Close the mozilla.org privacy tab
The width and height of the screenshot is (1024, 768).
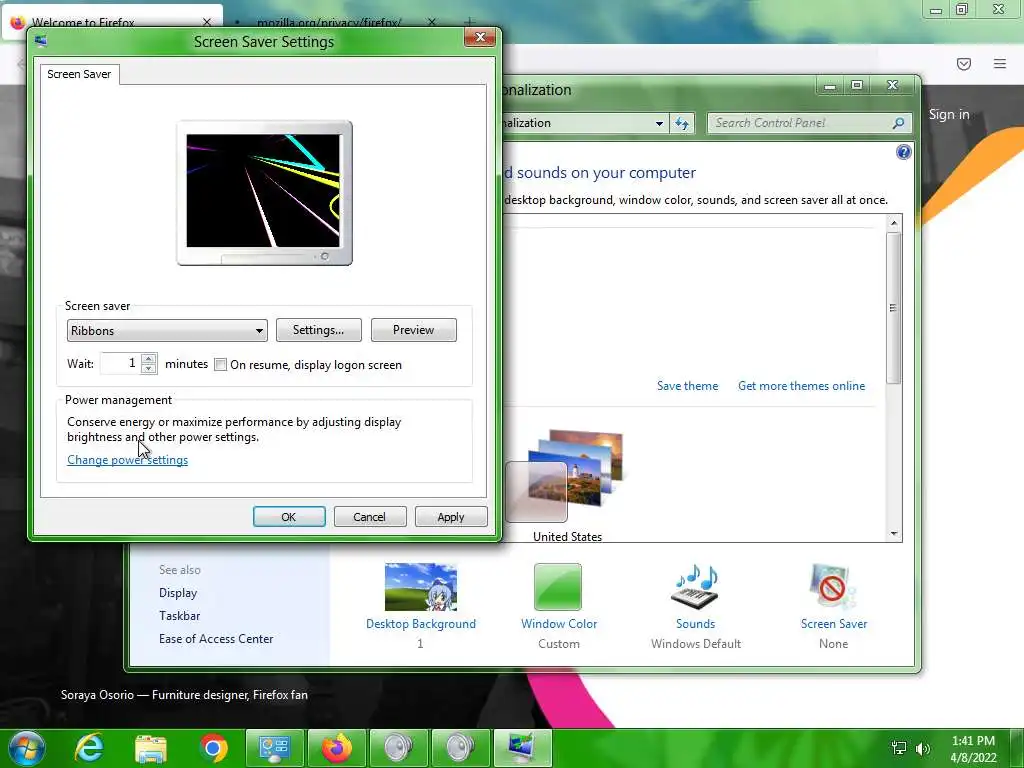[432, 22]
